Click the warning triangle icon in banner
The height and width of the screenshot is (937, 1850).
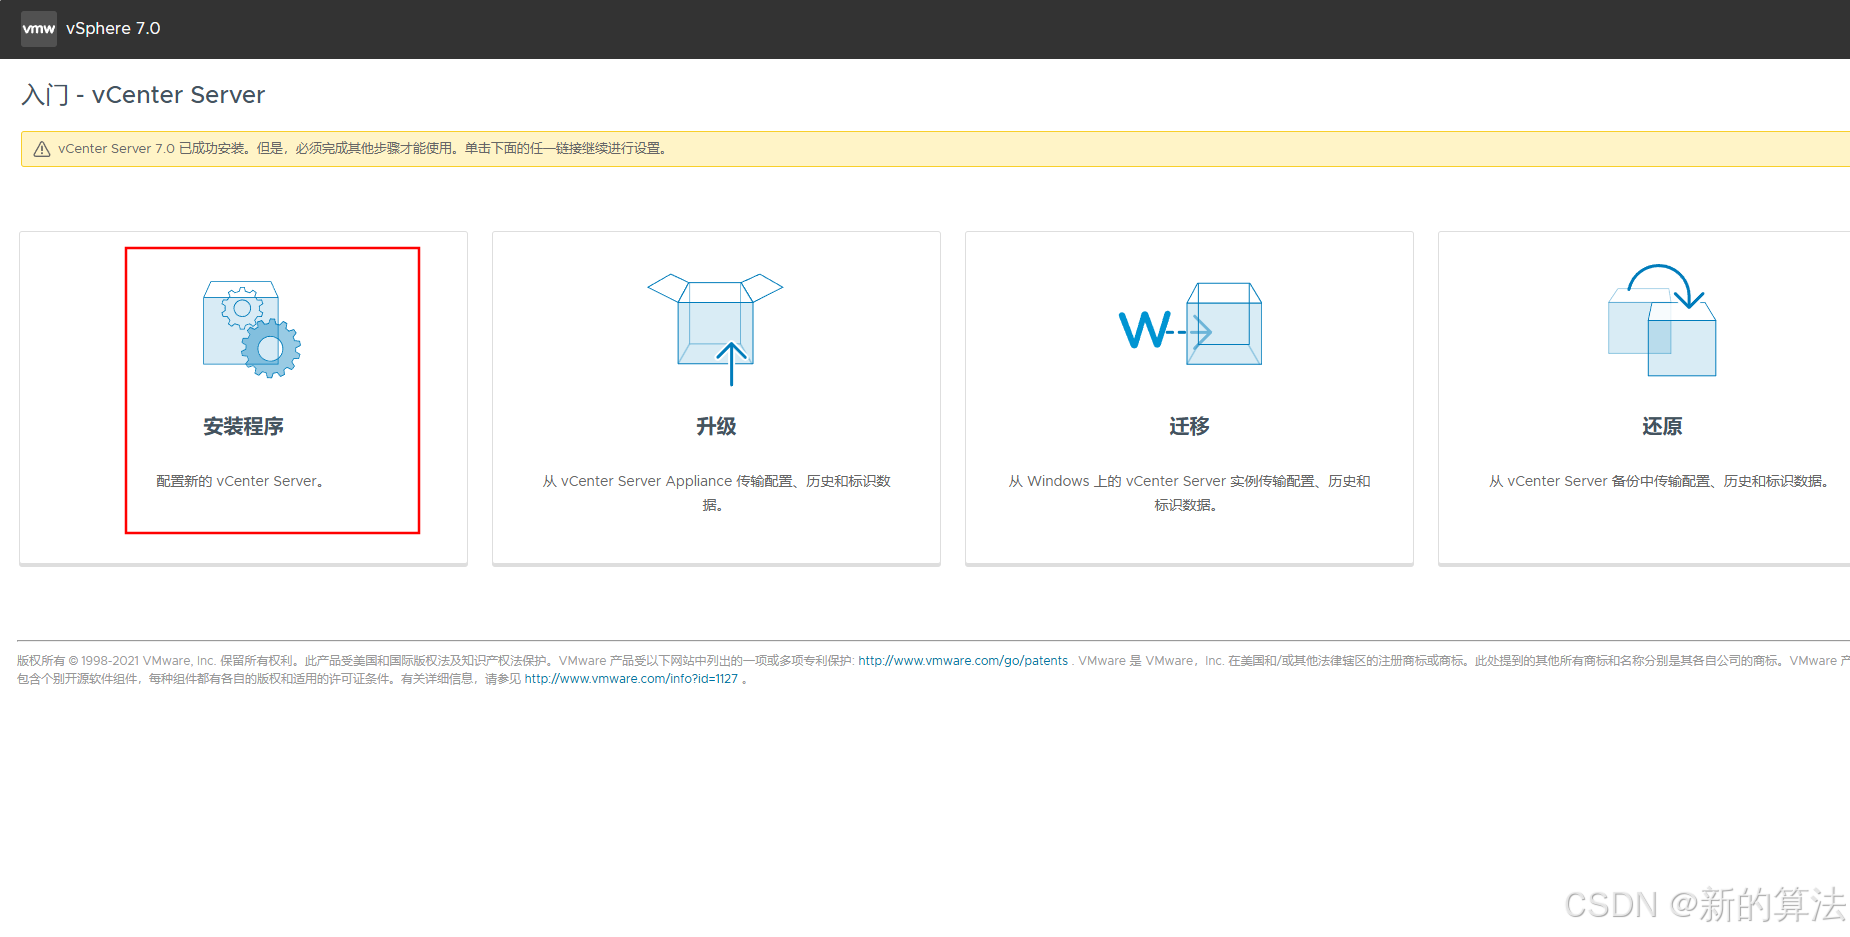click(x=42, y=149)
